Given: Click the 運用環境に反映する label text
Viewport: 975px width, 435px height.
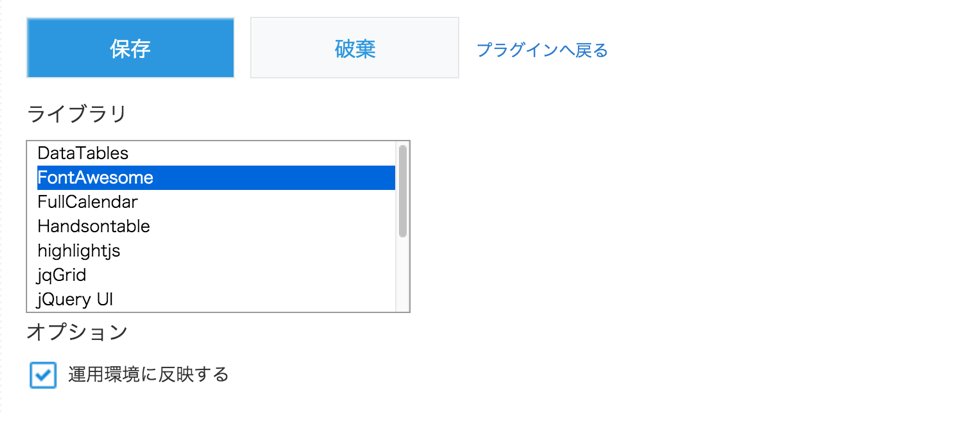Looking at the screenshot, I should point(149,375).
